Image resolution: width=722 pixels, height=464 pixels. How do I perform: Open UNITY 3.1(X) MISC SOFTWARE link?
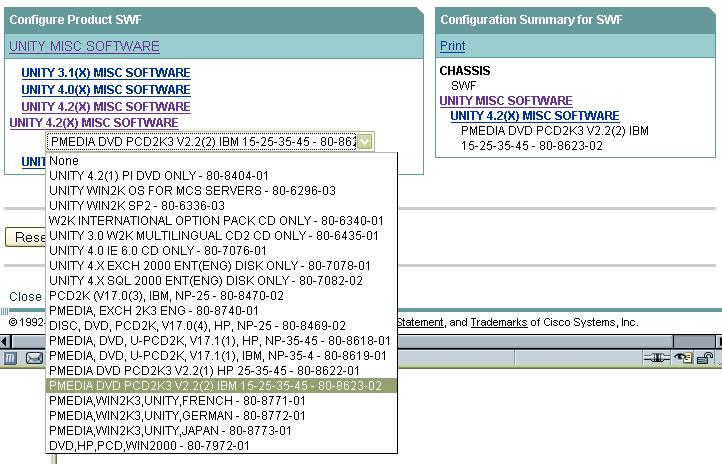tap(106, 73)
